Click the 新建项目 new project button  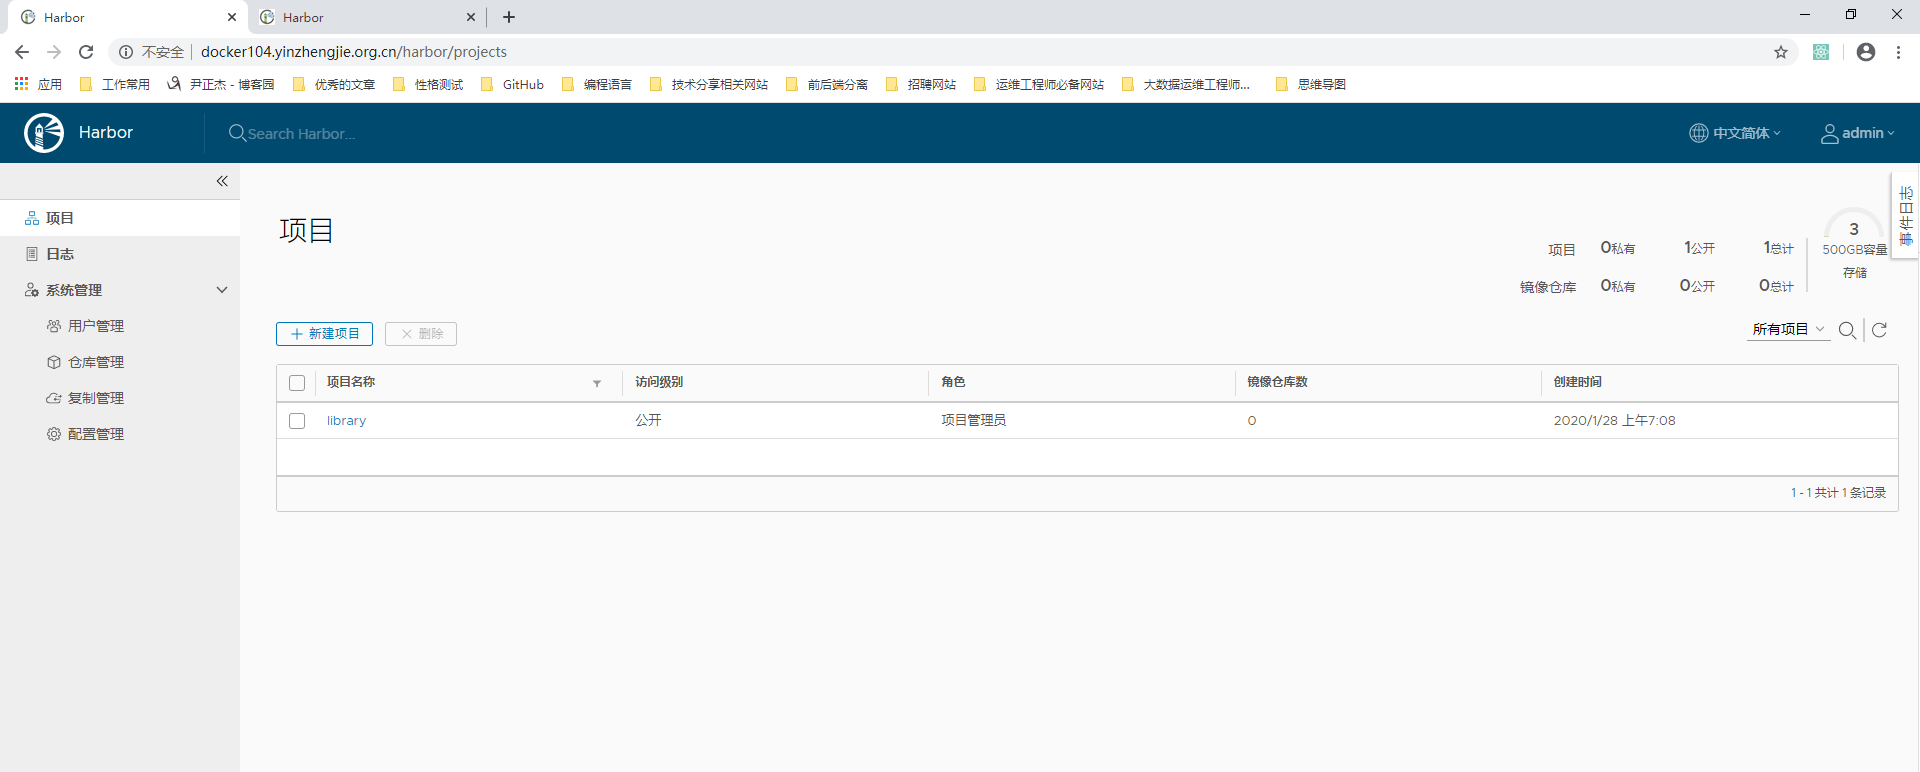[x=324, y=334]
